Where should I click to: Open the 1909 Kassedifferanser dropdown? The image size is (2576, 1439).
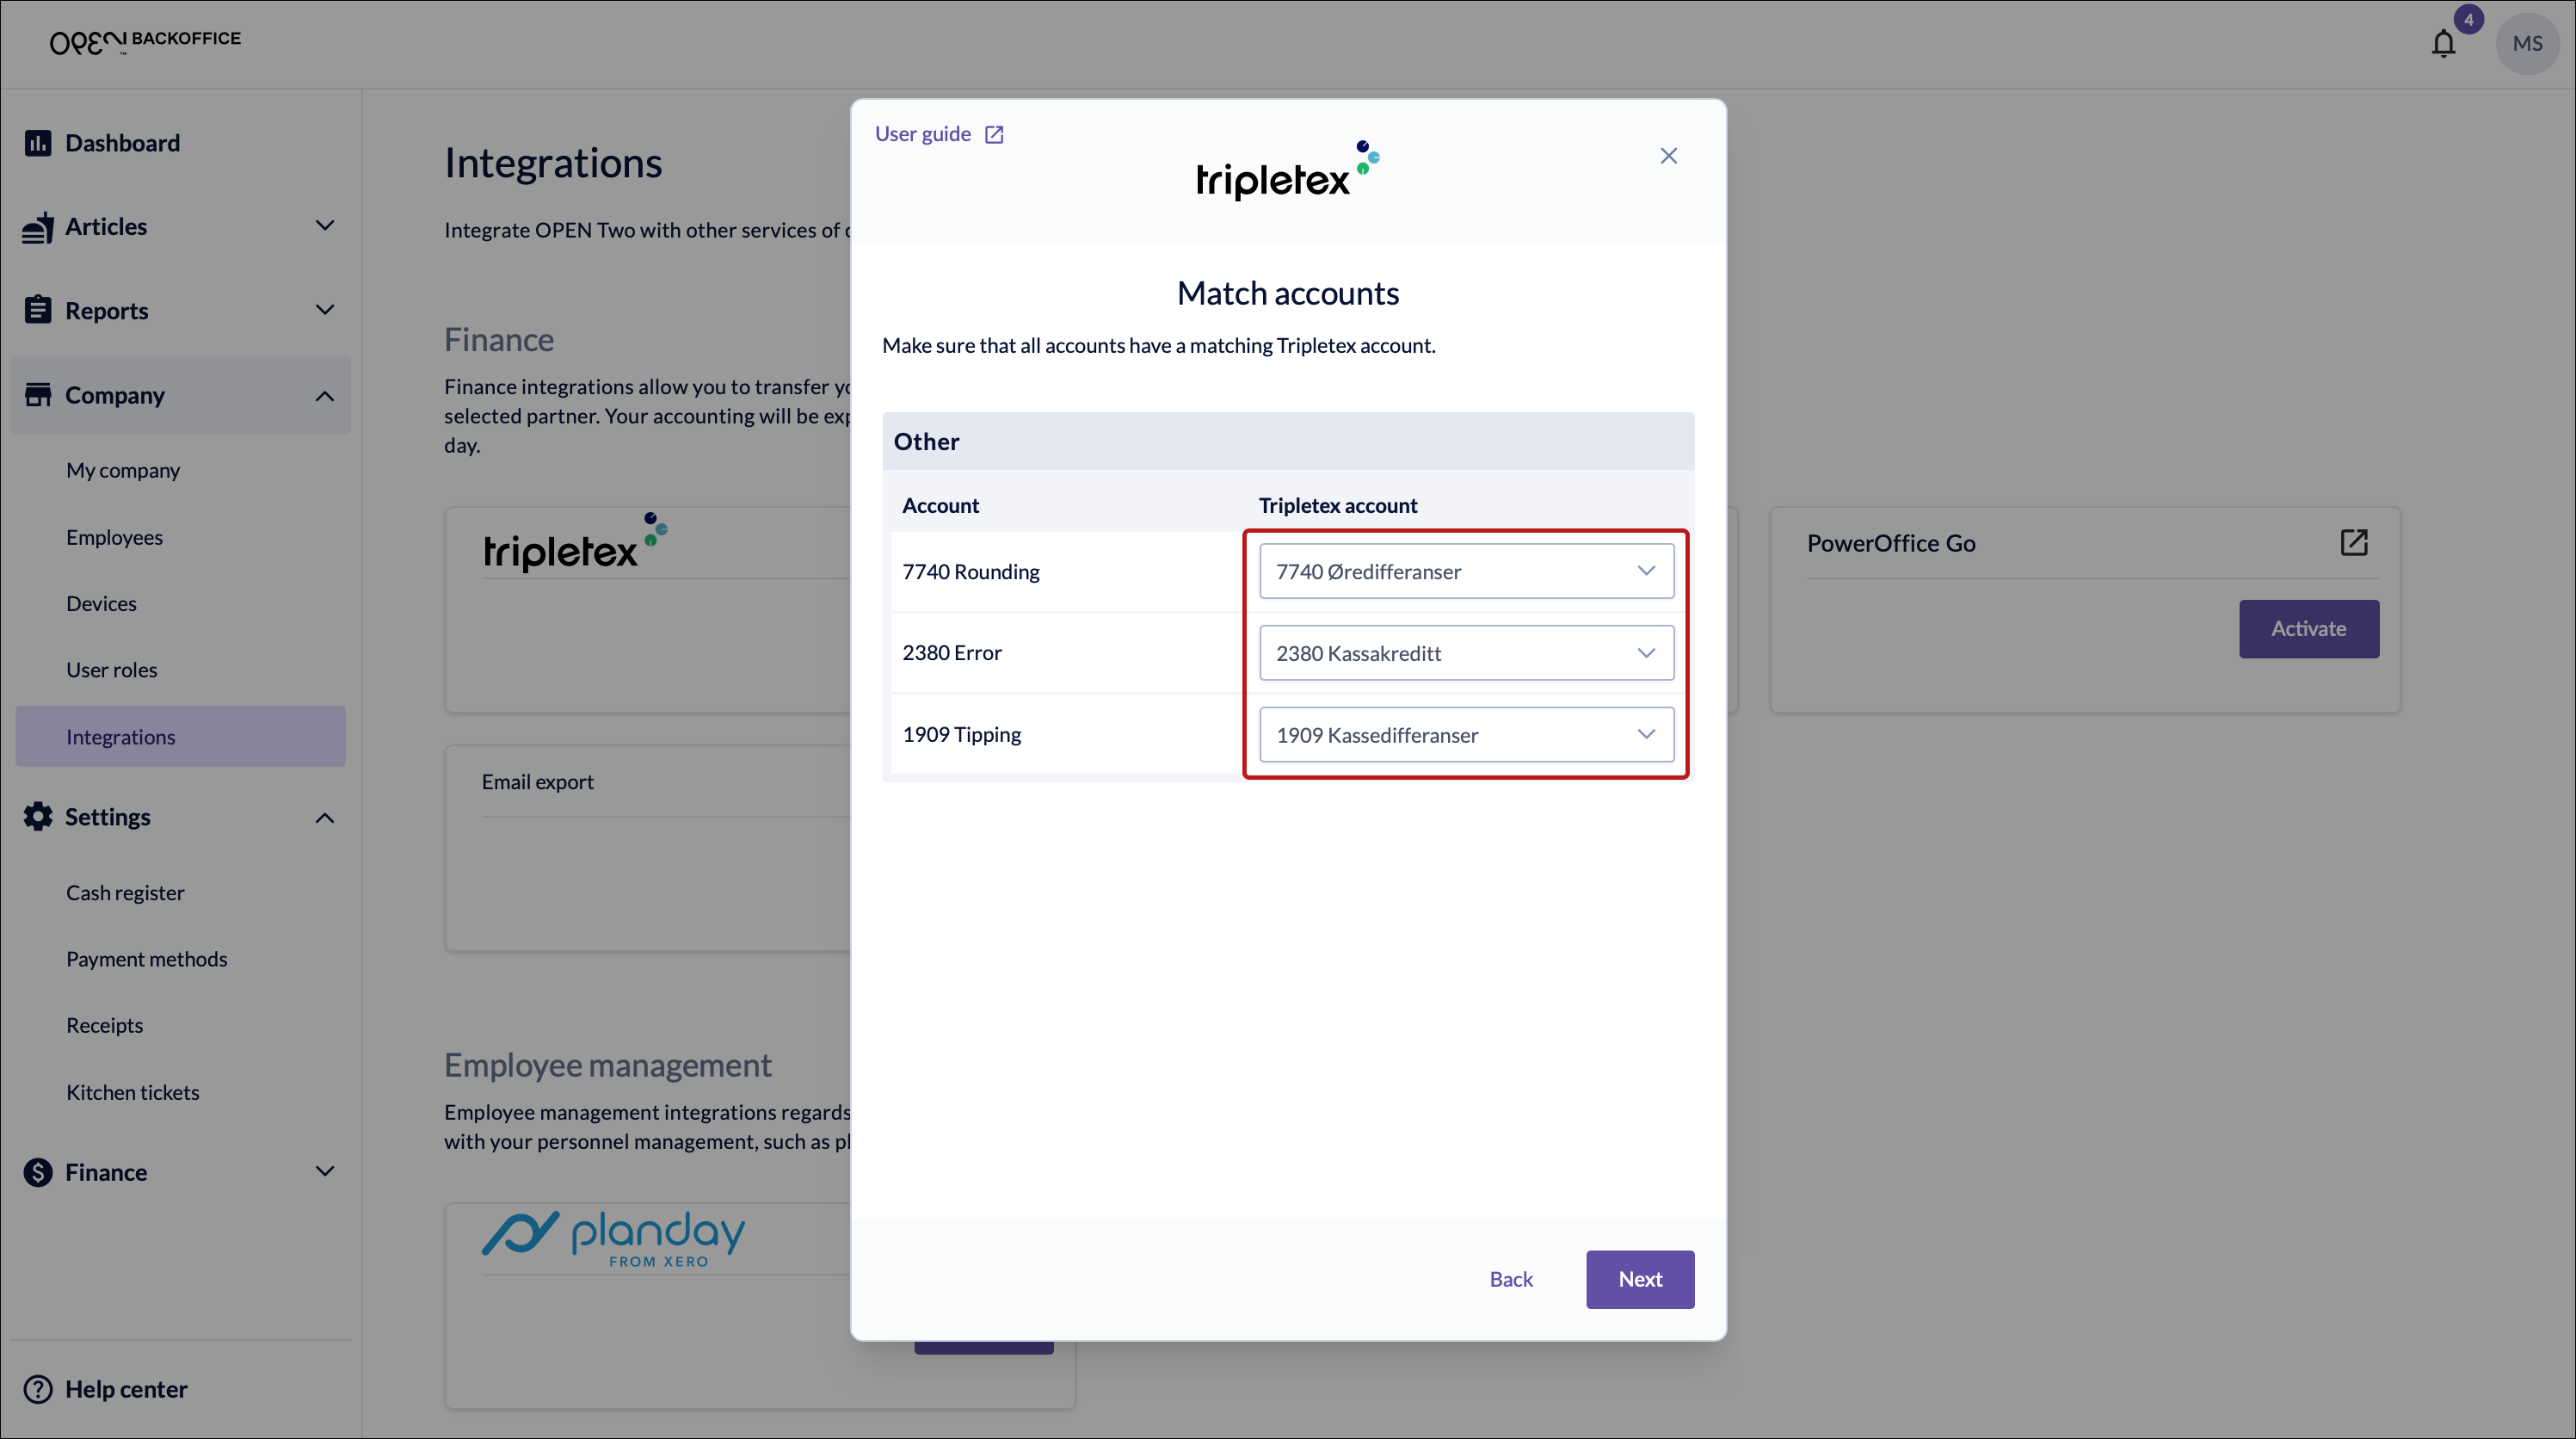pos(1466,735)
